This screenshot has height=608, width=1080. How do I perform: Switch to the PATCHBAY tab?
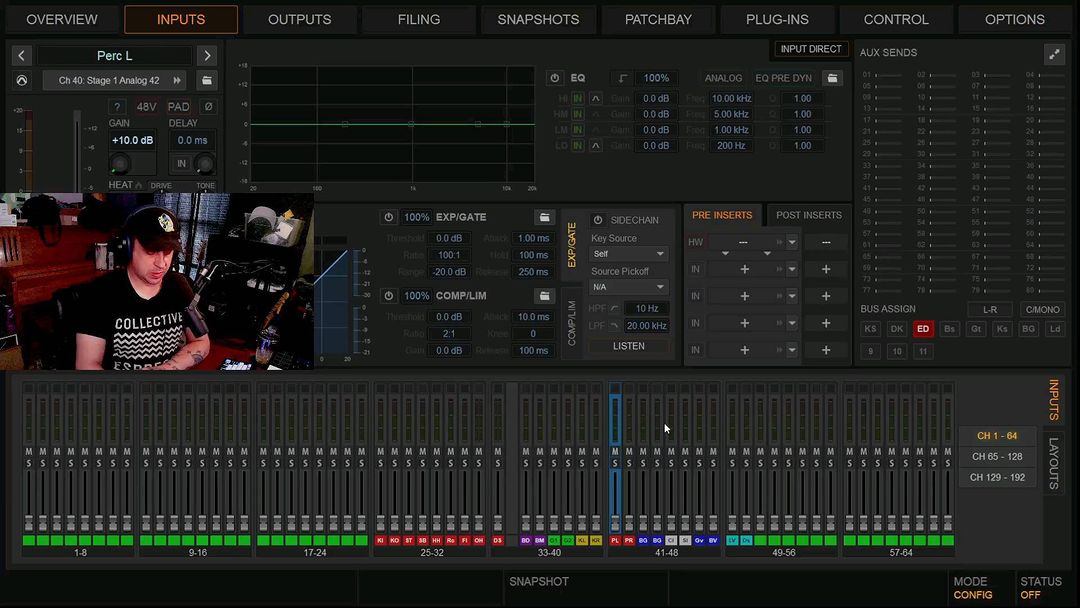[x=657, y=19]
